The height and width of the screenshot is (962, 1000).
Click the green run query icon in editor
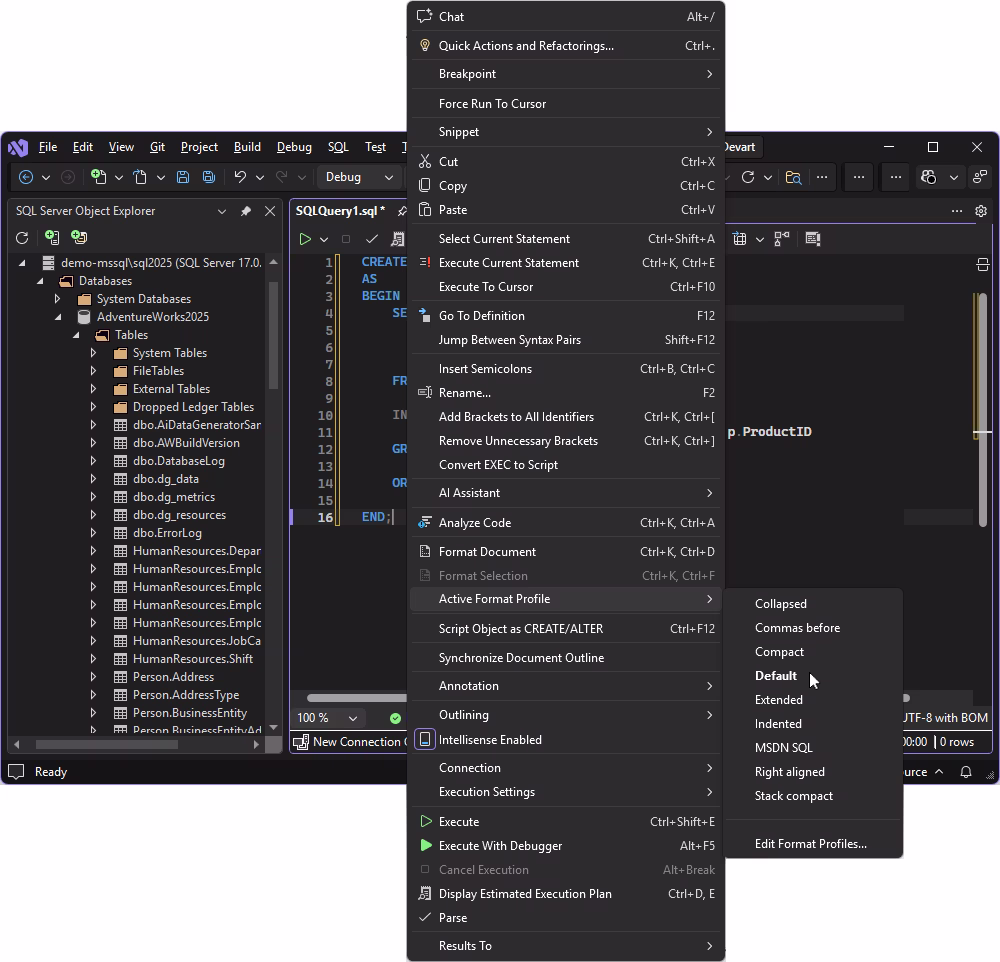coord(305,239)
